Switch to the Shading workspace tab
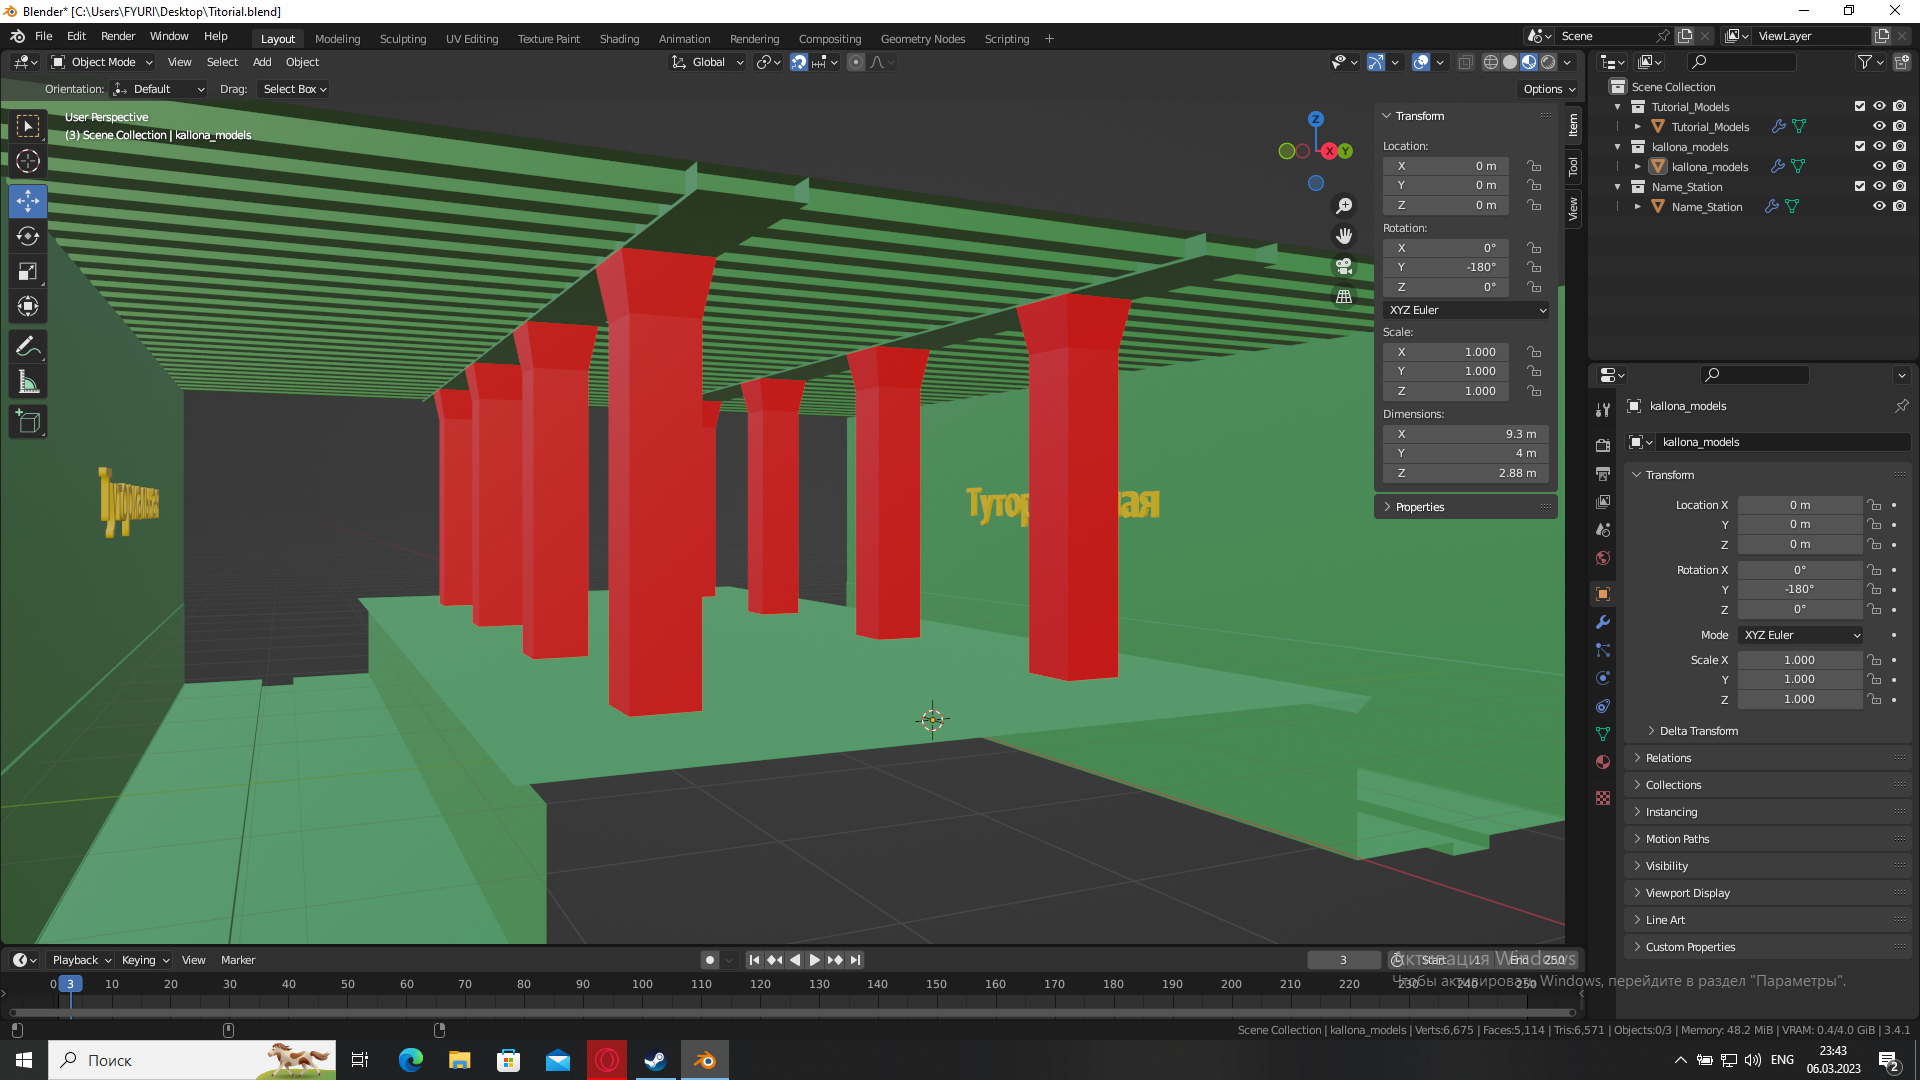 coord(619,39)
